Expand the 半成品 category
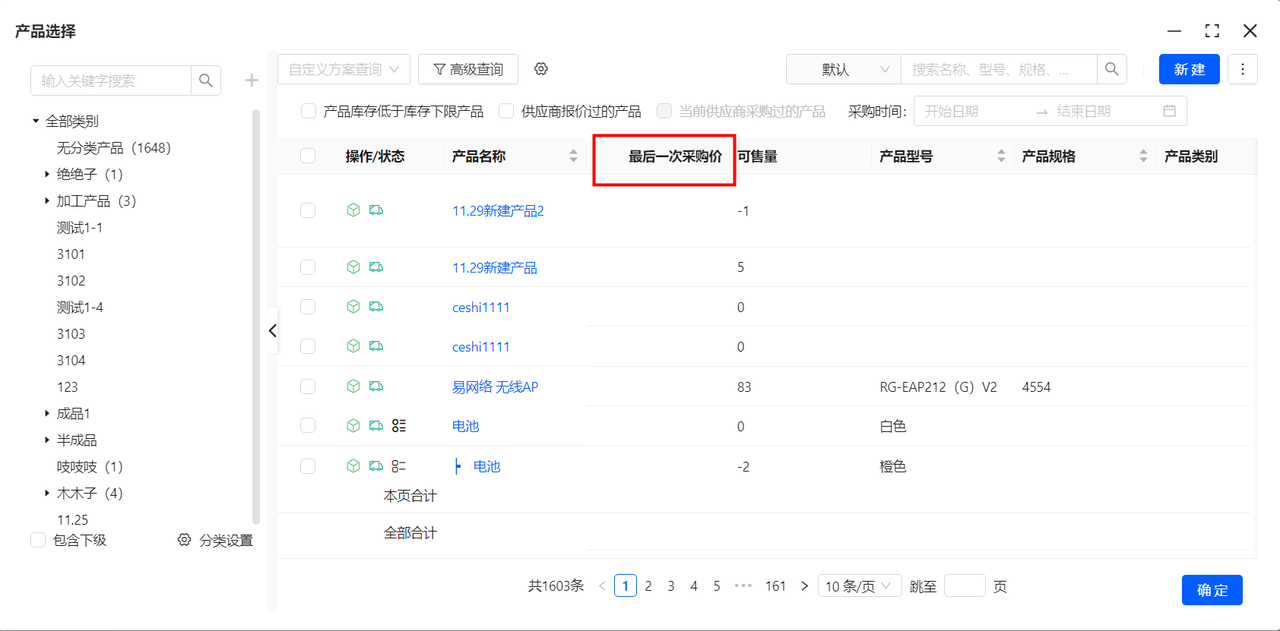The height and width of the screenshot is (631, 1280). [x=47, y=440]
